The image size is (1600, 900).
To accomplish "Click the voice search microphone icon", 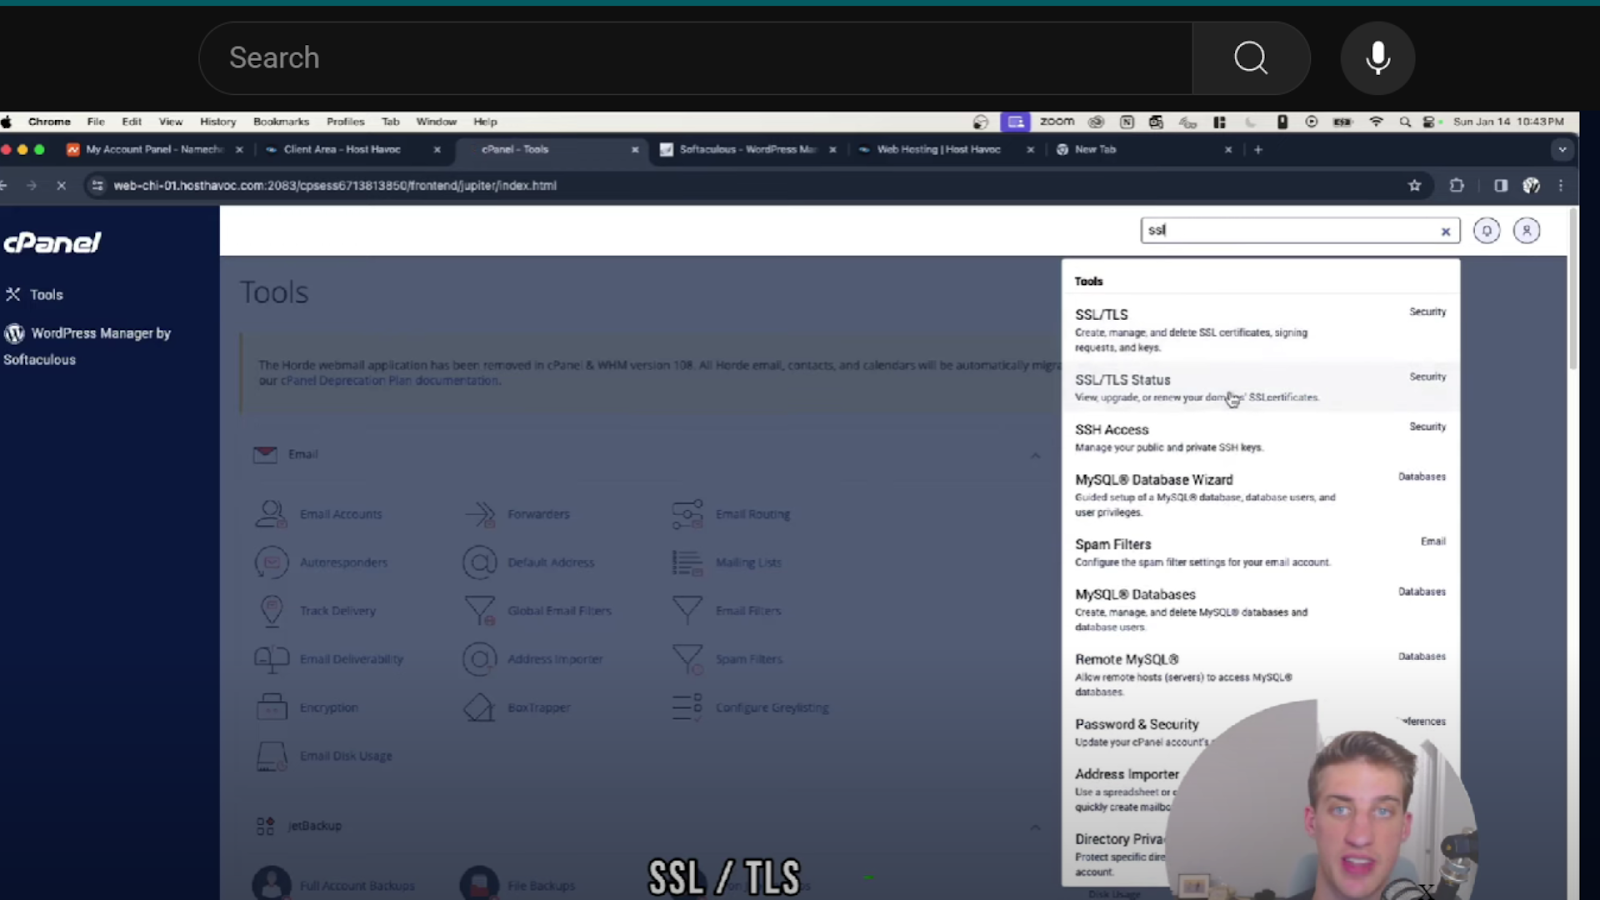I will coord(1378,58).
